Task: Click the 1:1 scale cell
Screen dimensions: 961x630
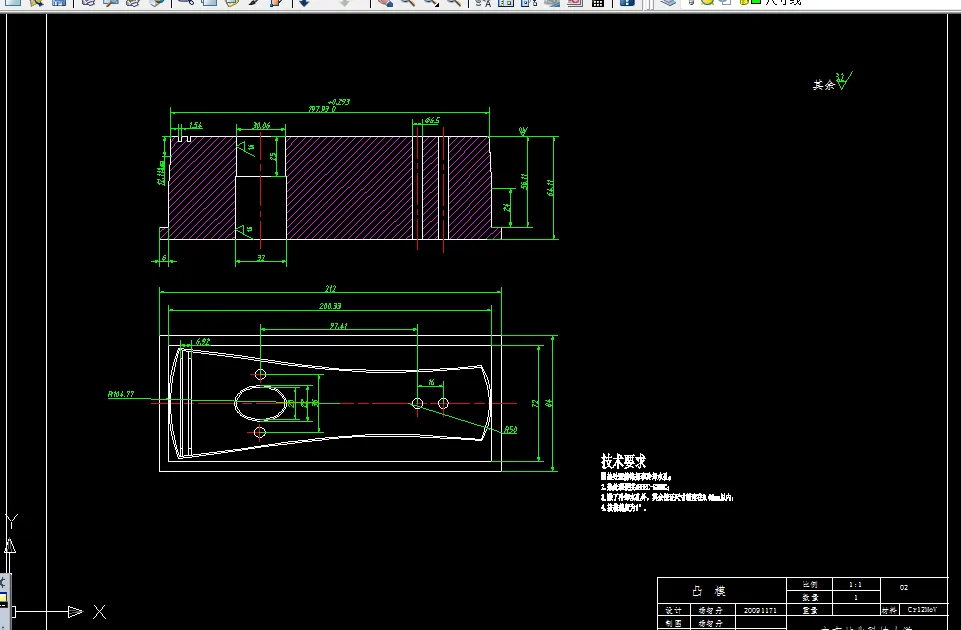Action: pos(856,585)
